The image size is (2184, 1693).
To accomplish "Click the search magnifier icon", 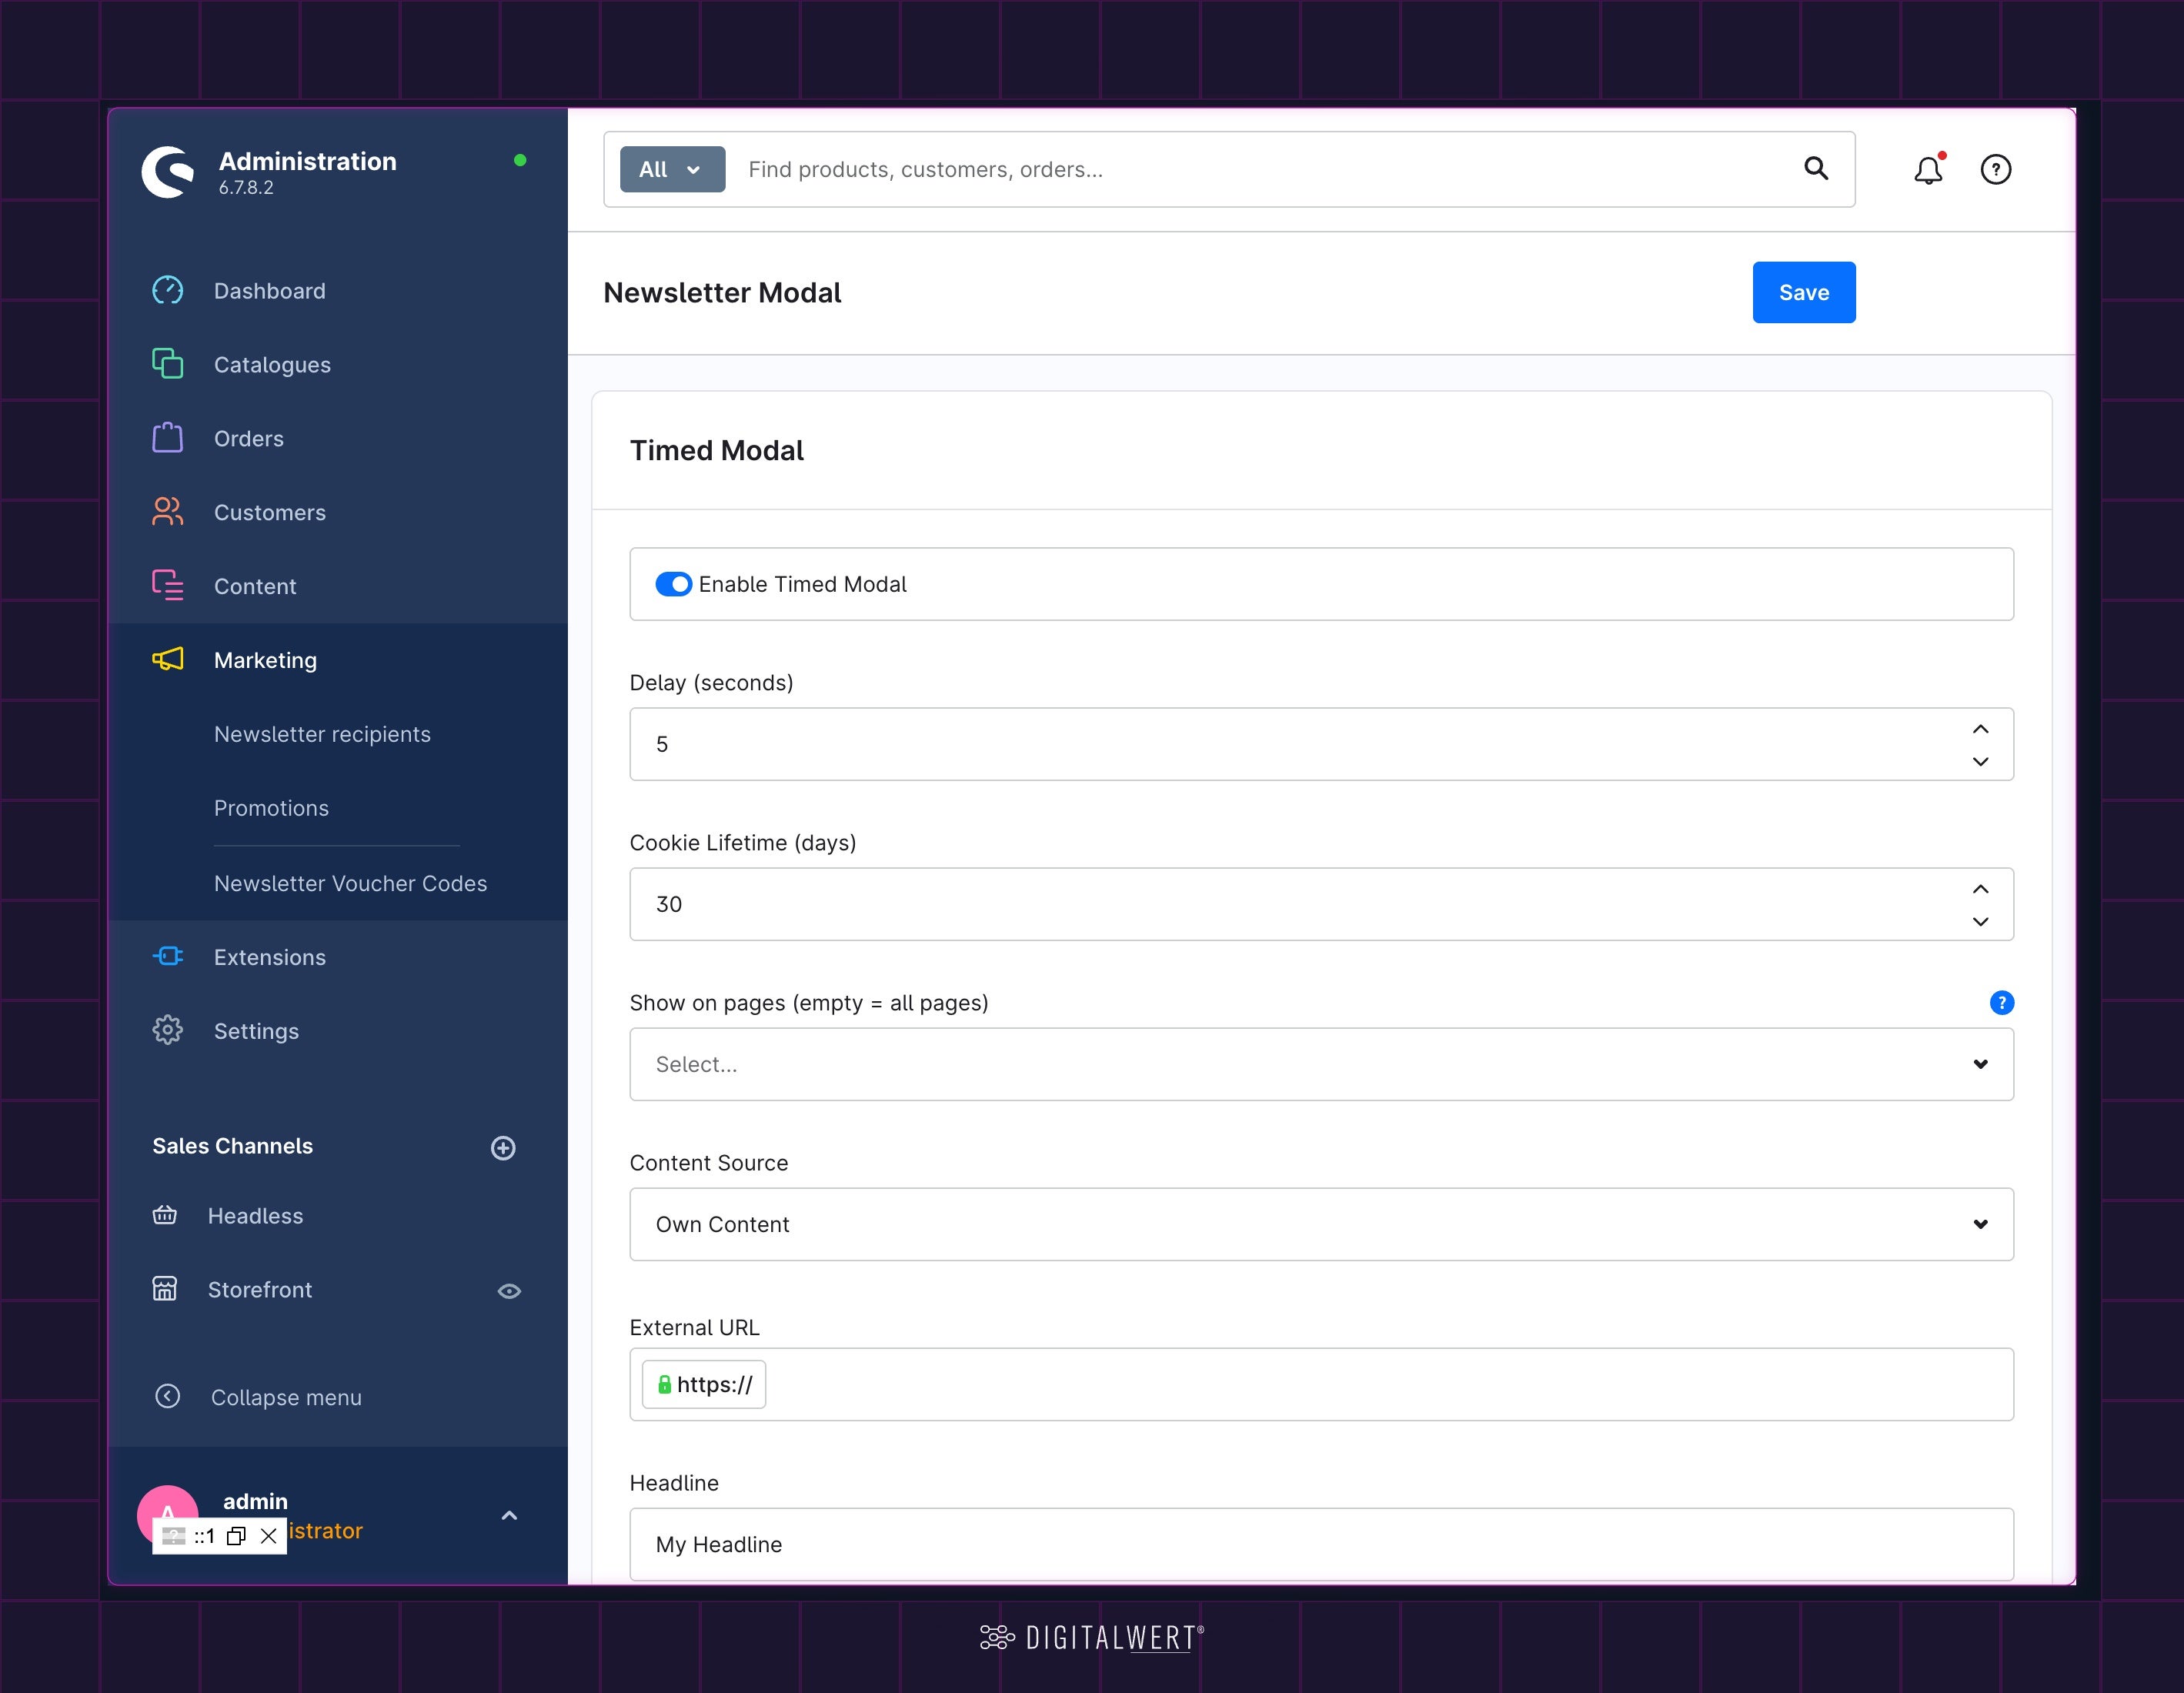I will pyautogui.click(x=1816, y=168).
